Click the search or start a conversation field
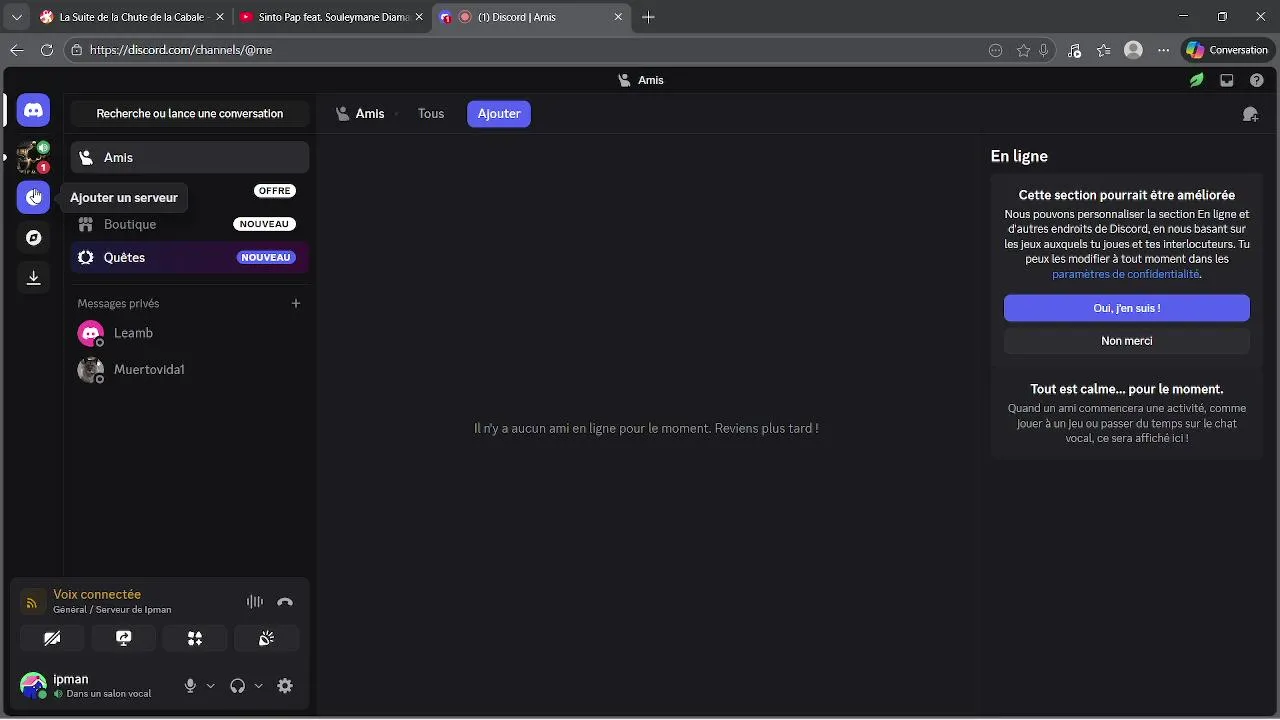This screenshot has height=720, width=1280. [x=190, y=114]
